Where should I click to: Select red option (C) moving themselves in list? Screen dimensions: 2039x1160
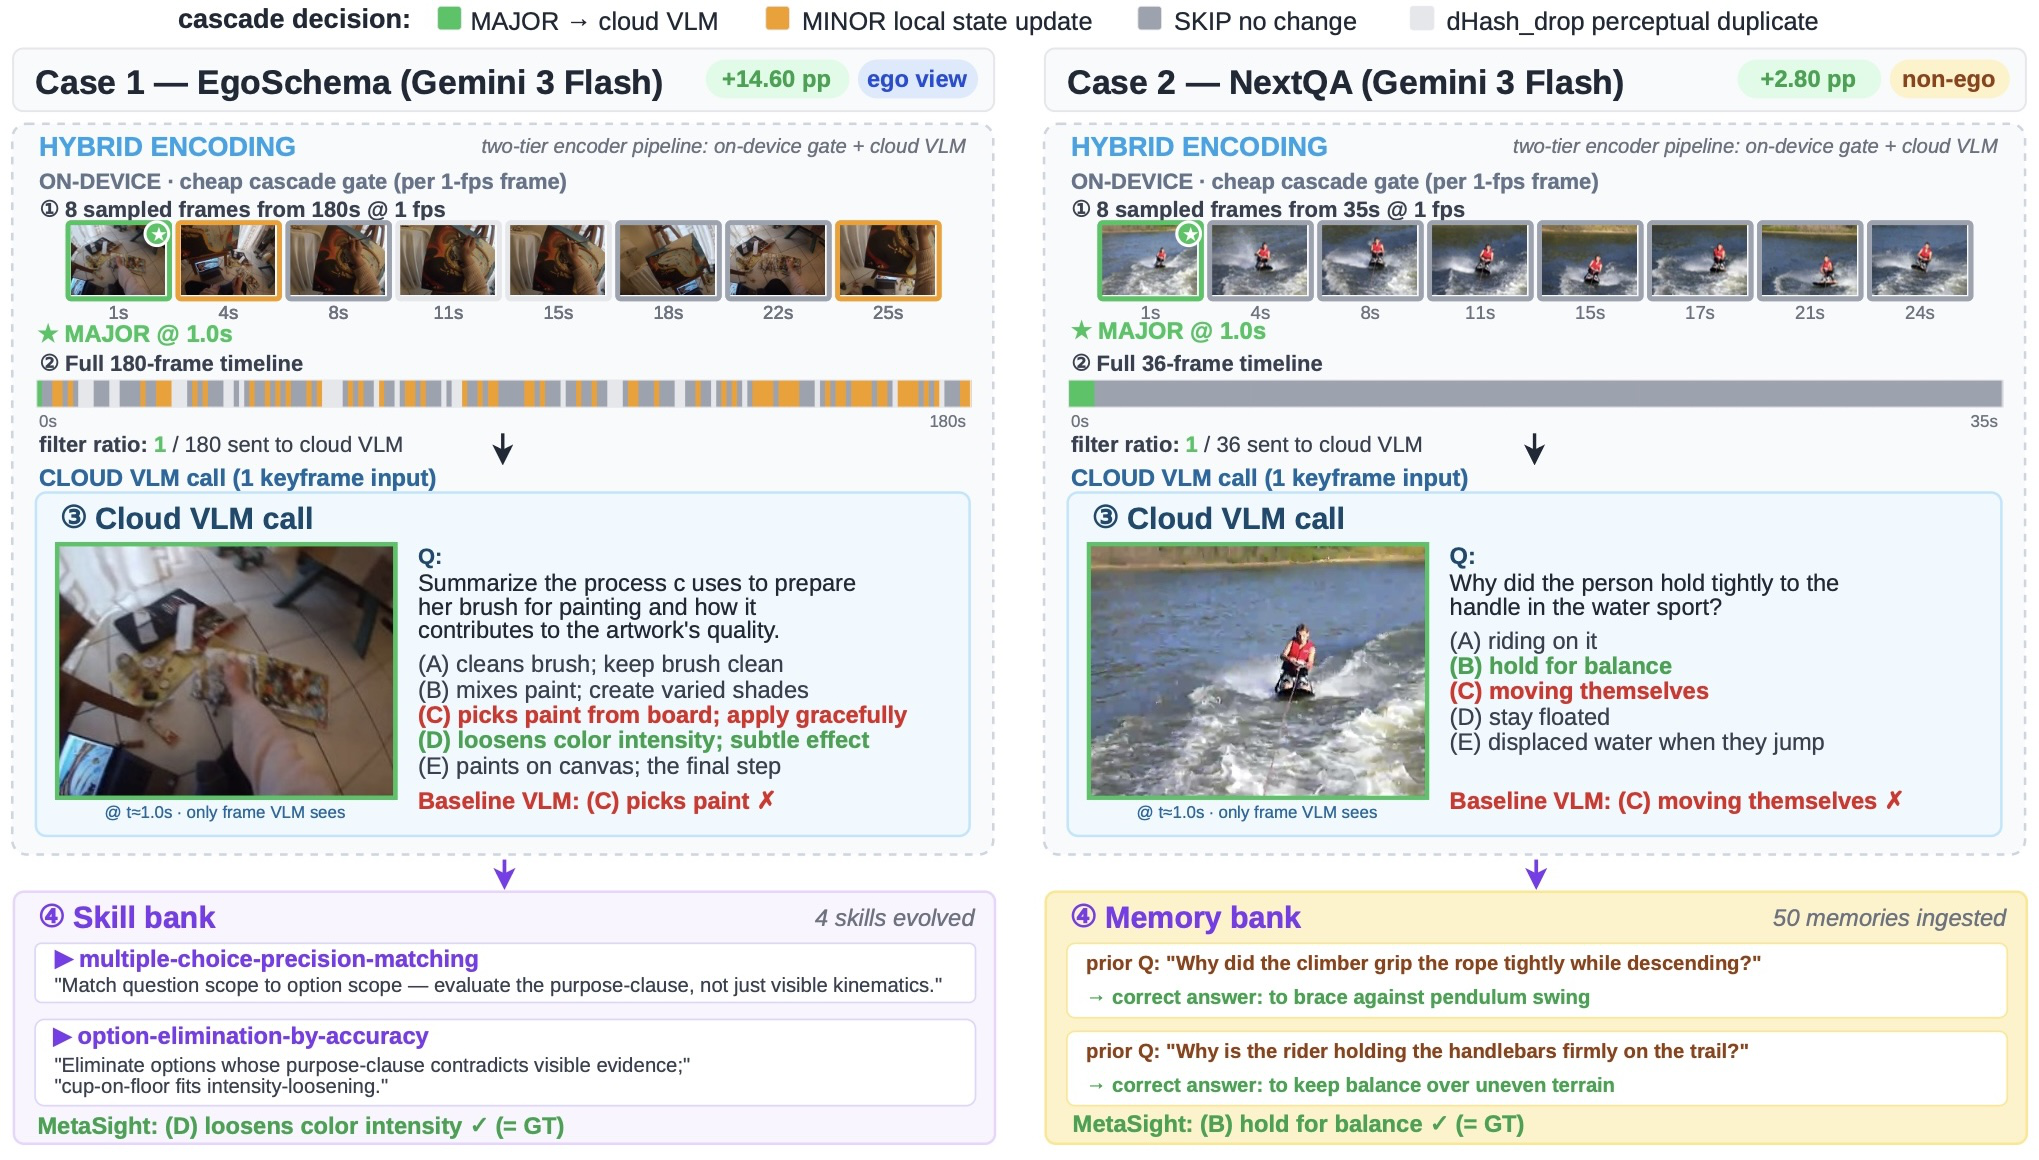(1579, 691)
